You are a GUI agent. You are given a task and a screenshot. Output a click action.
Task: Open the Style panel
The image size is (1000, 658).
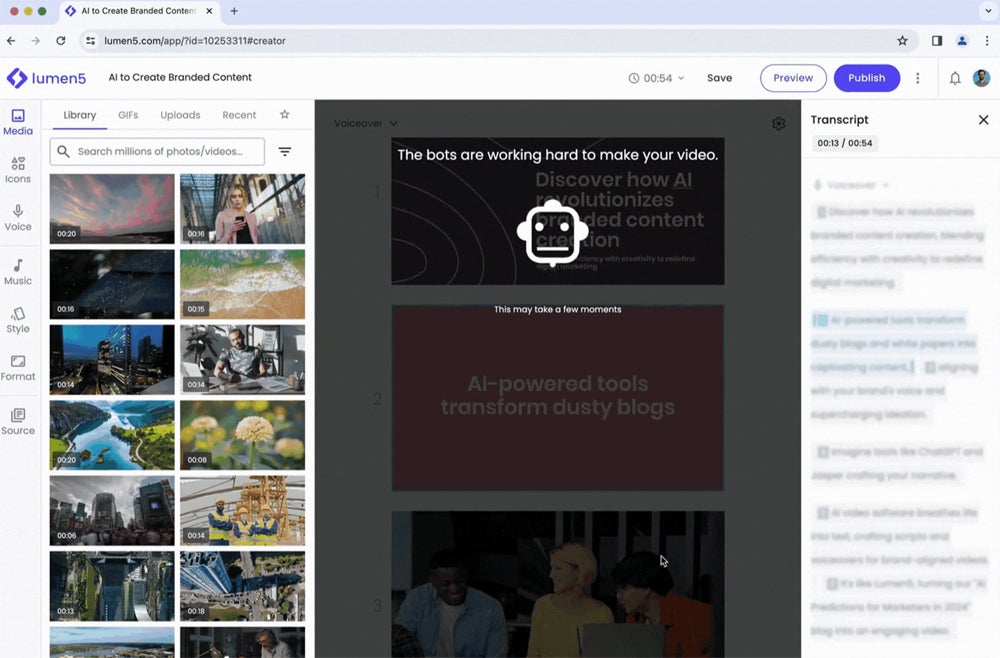tap(18, 319)
